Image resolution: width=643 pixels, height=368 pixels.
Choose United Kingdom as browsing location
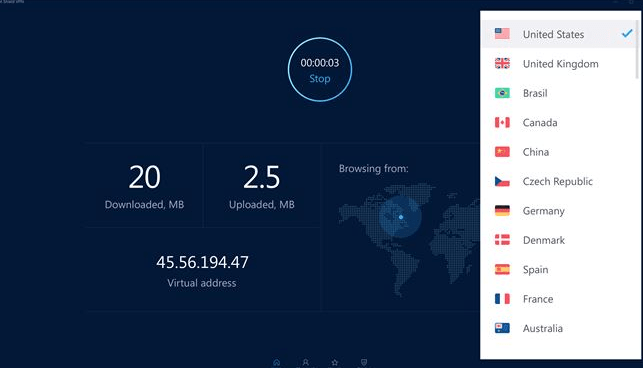pos(559,64)
